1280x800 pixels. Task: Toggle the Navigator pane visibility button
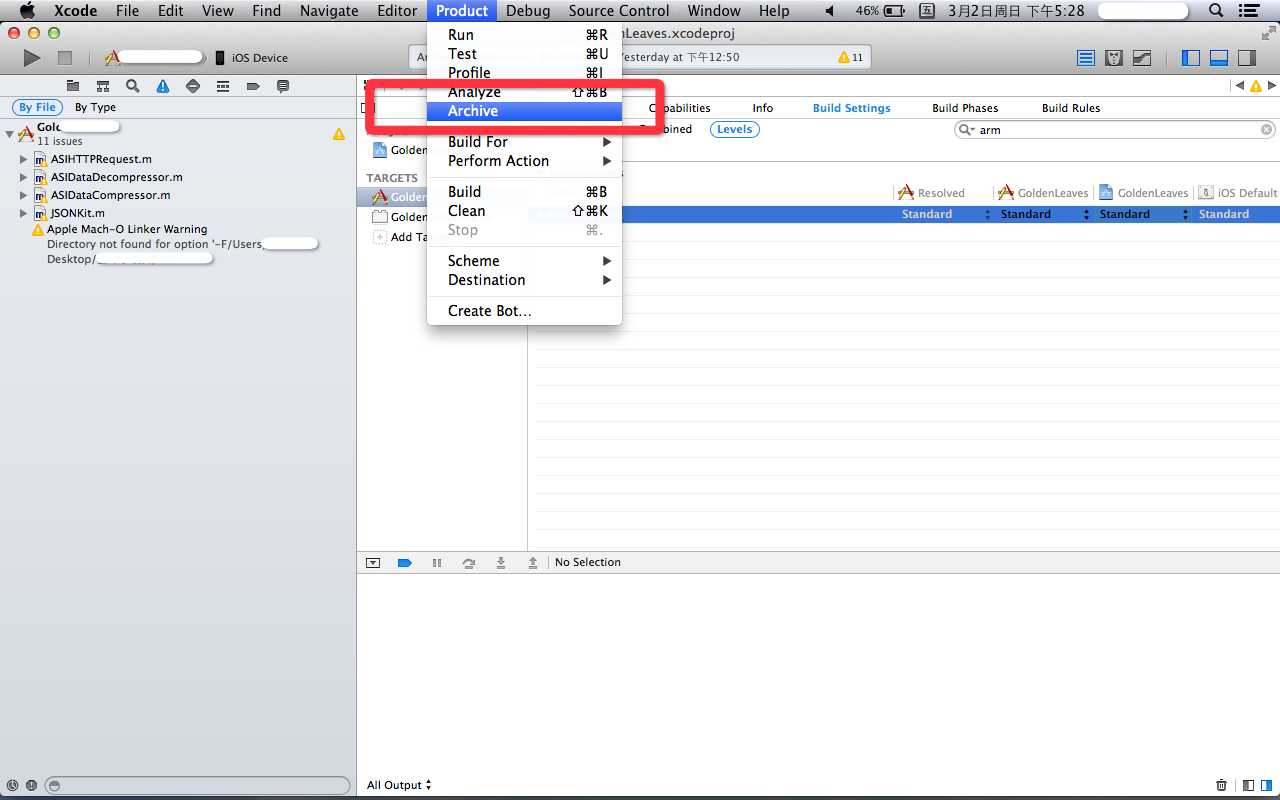tap(1191, 58)
